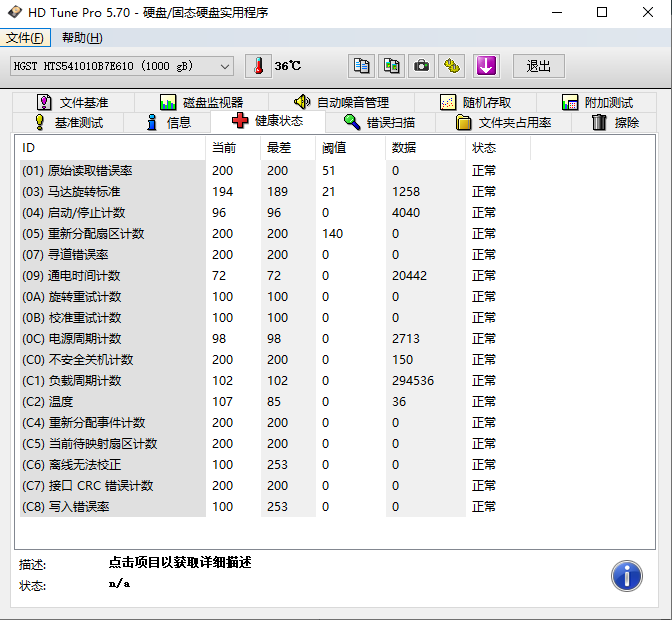This screenshot has height=620, width=672.
Task: Click the 退出 button
Action: click(x=539, y=66)
